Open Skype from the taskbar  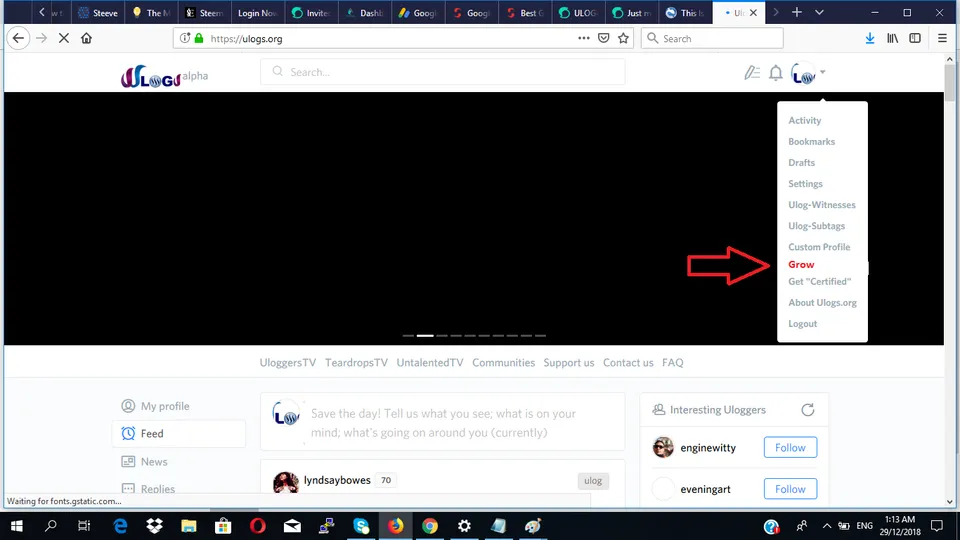tap(361, 526)
